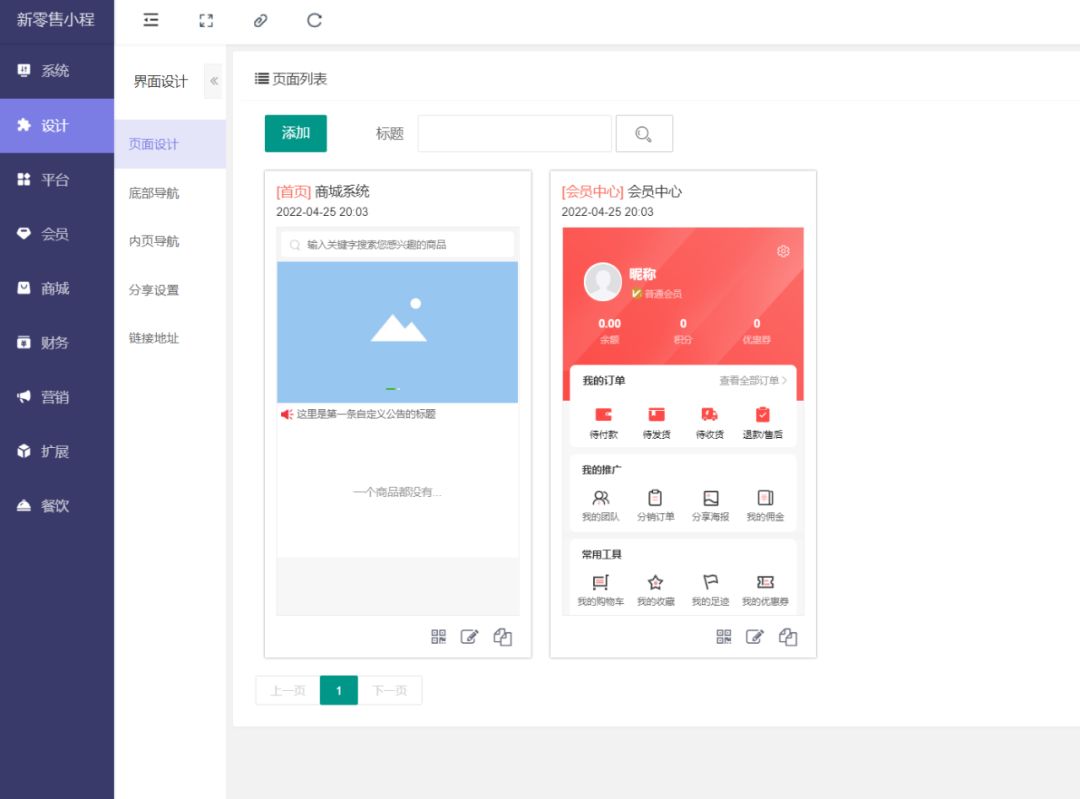Click the 商城系统 page preview thumbnail
The width and height of the screenshot is (1080, 799).
pyautogui.click(x=398, y=420)
